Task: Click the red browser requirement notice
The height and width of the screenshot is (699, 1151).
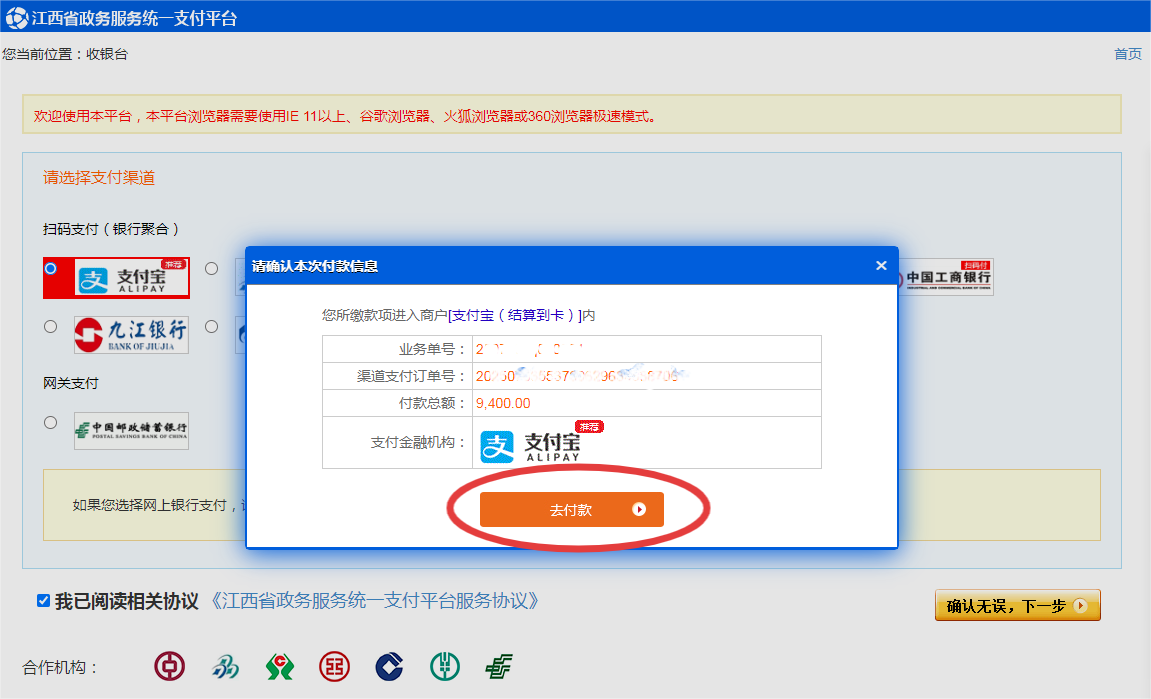Action: [x=345, y=116]
